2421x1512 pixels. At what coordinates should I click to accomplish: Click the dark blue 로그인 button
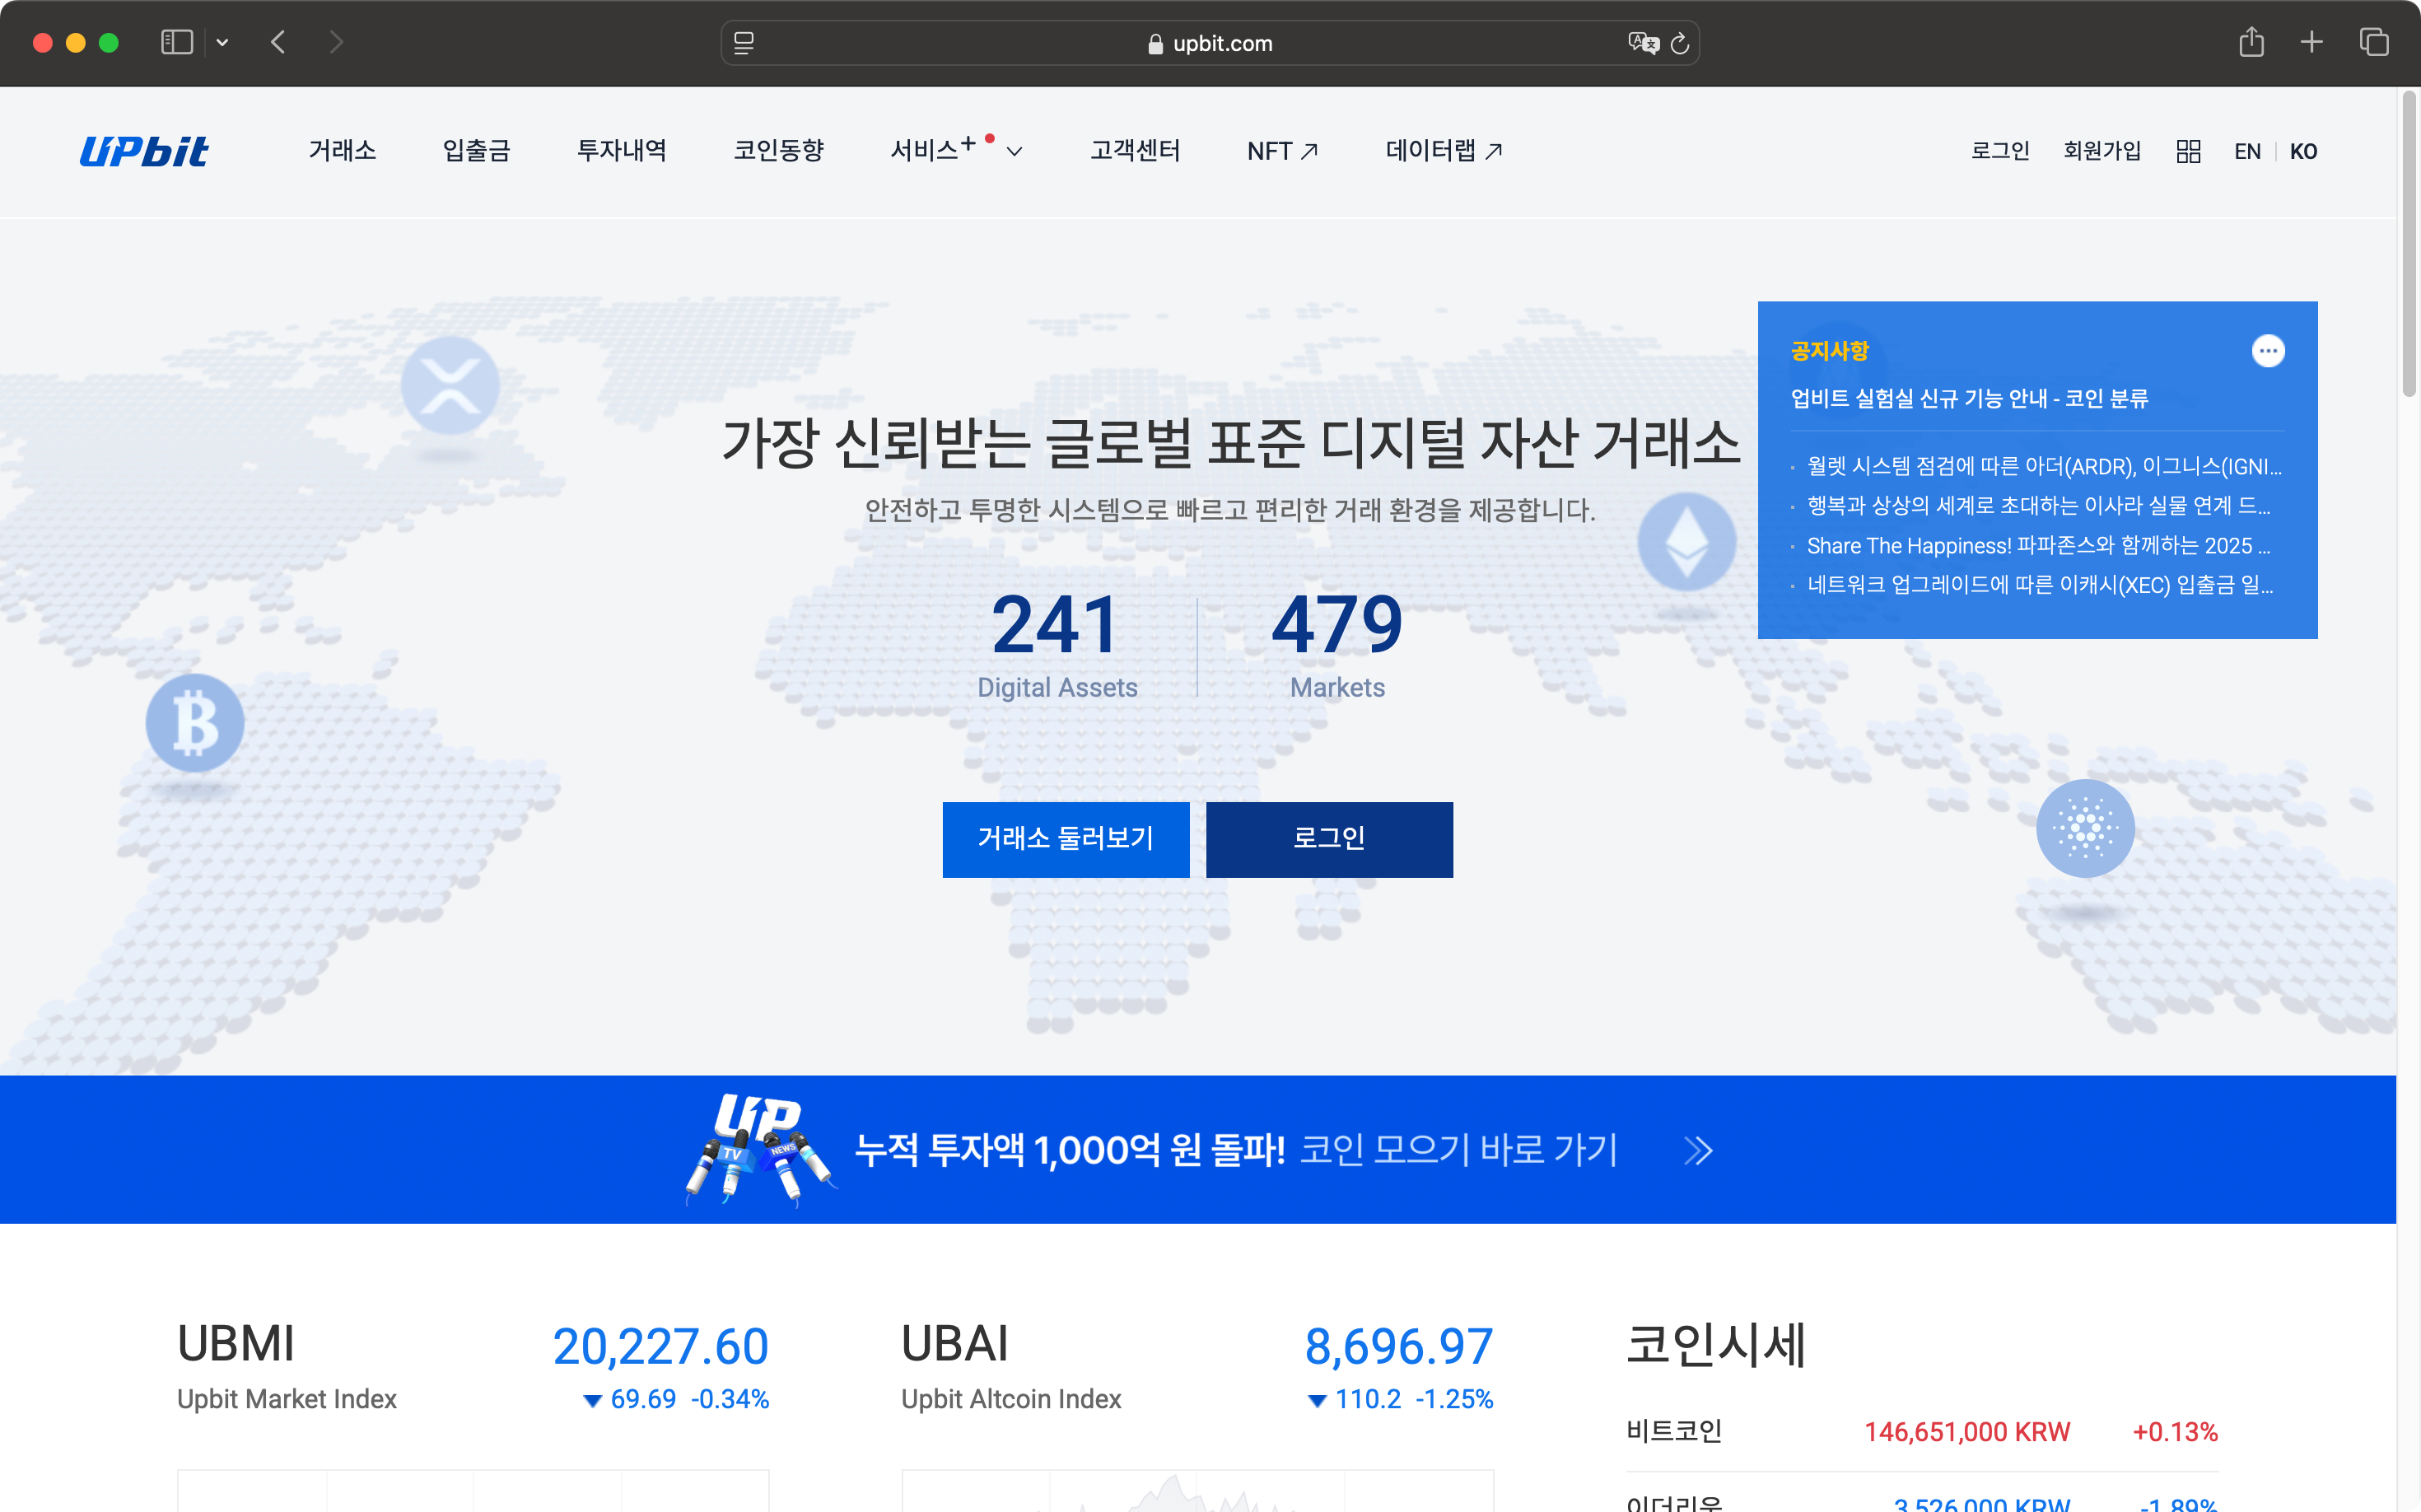click(x=1329, y=839)
